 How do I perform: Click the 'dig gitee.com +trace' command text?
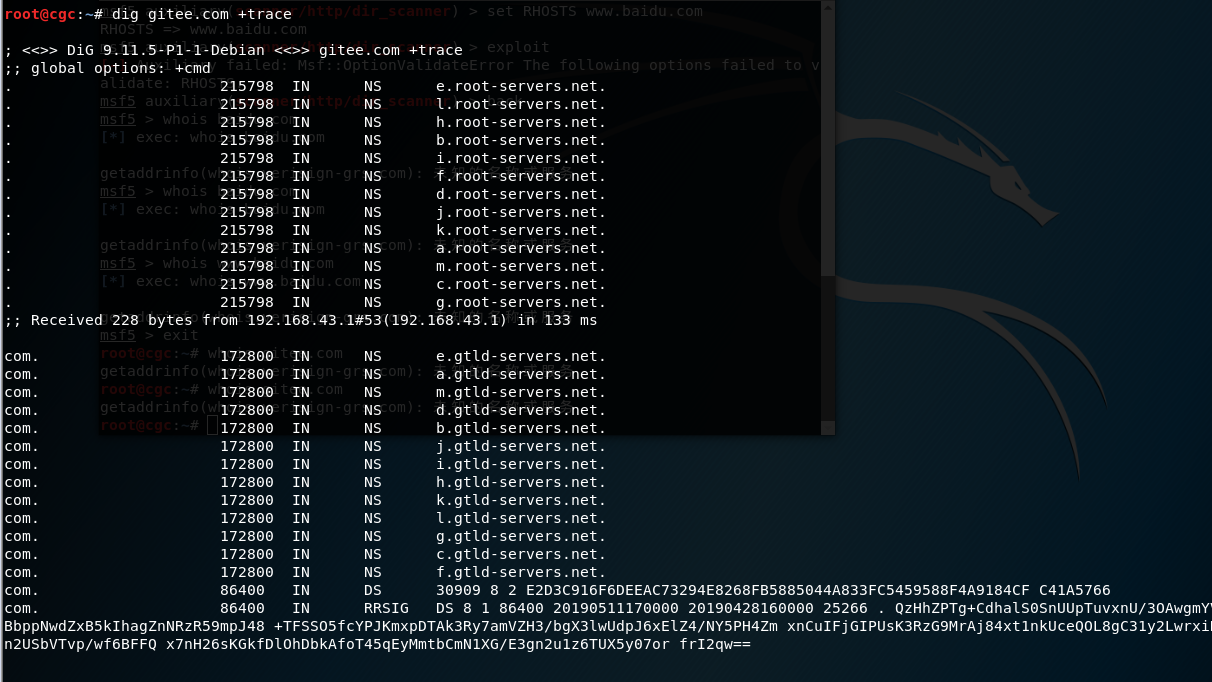[x=202, y=14]
